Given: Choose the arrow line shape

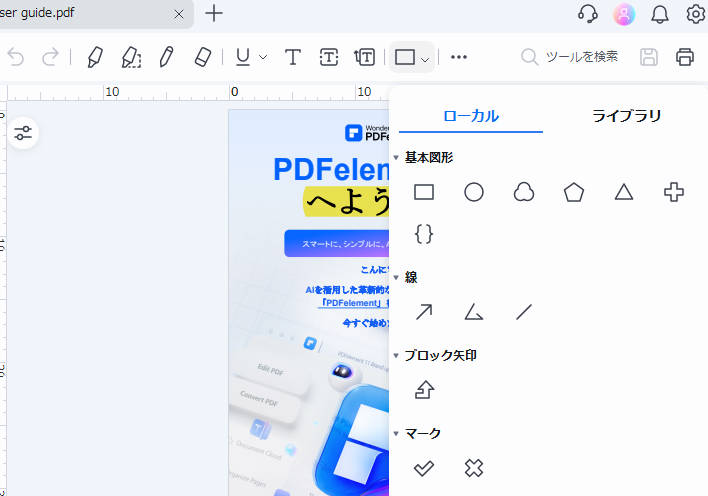Looking at the screenshot, I should click(x=424, y=312).
